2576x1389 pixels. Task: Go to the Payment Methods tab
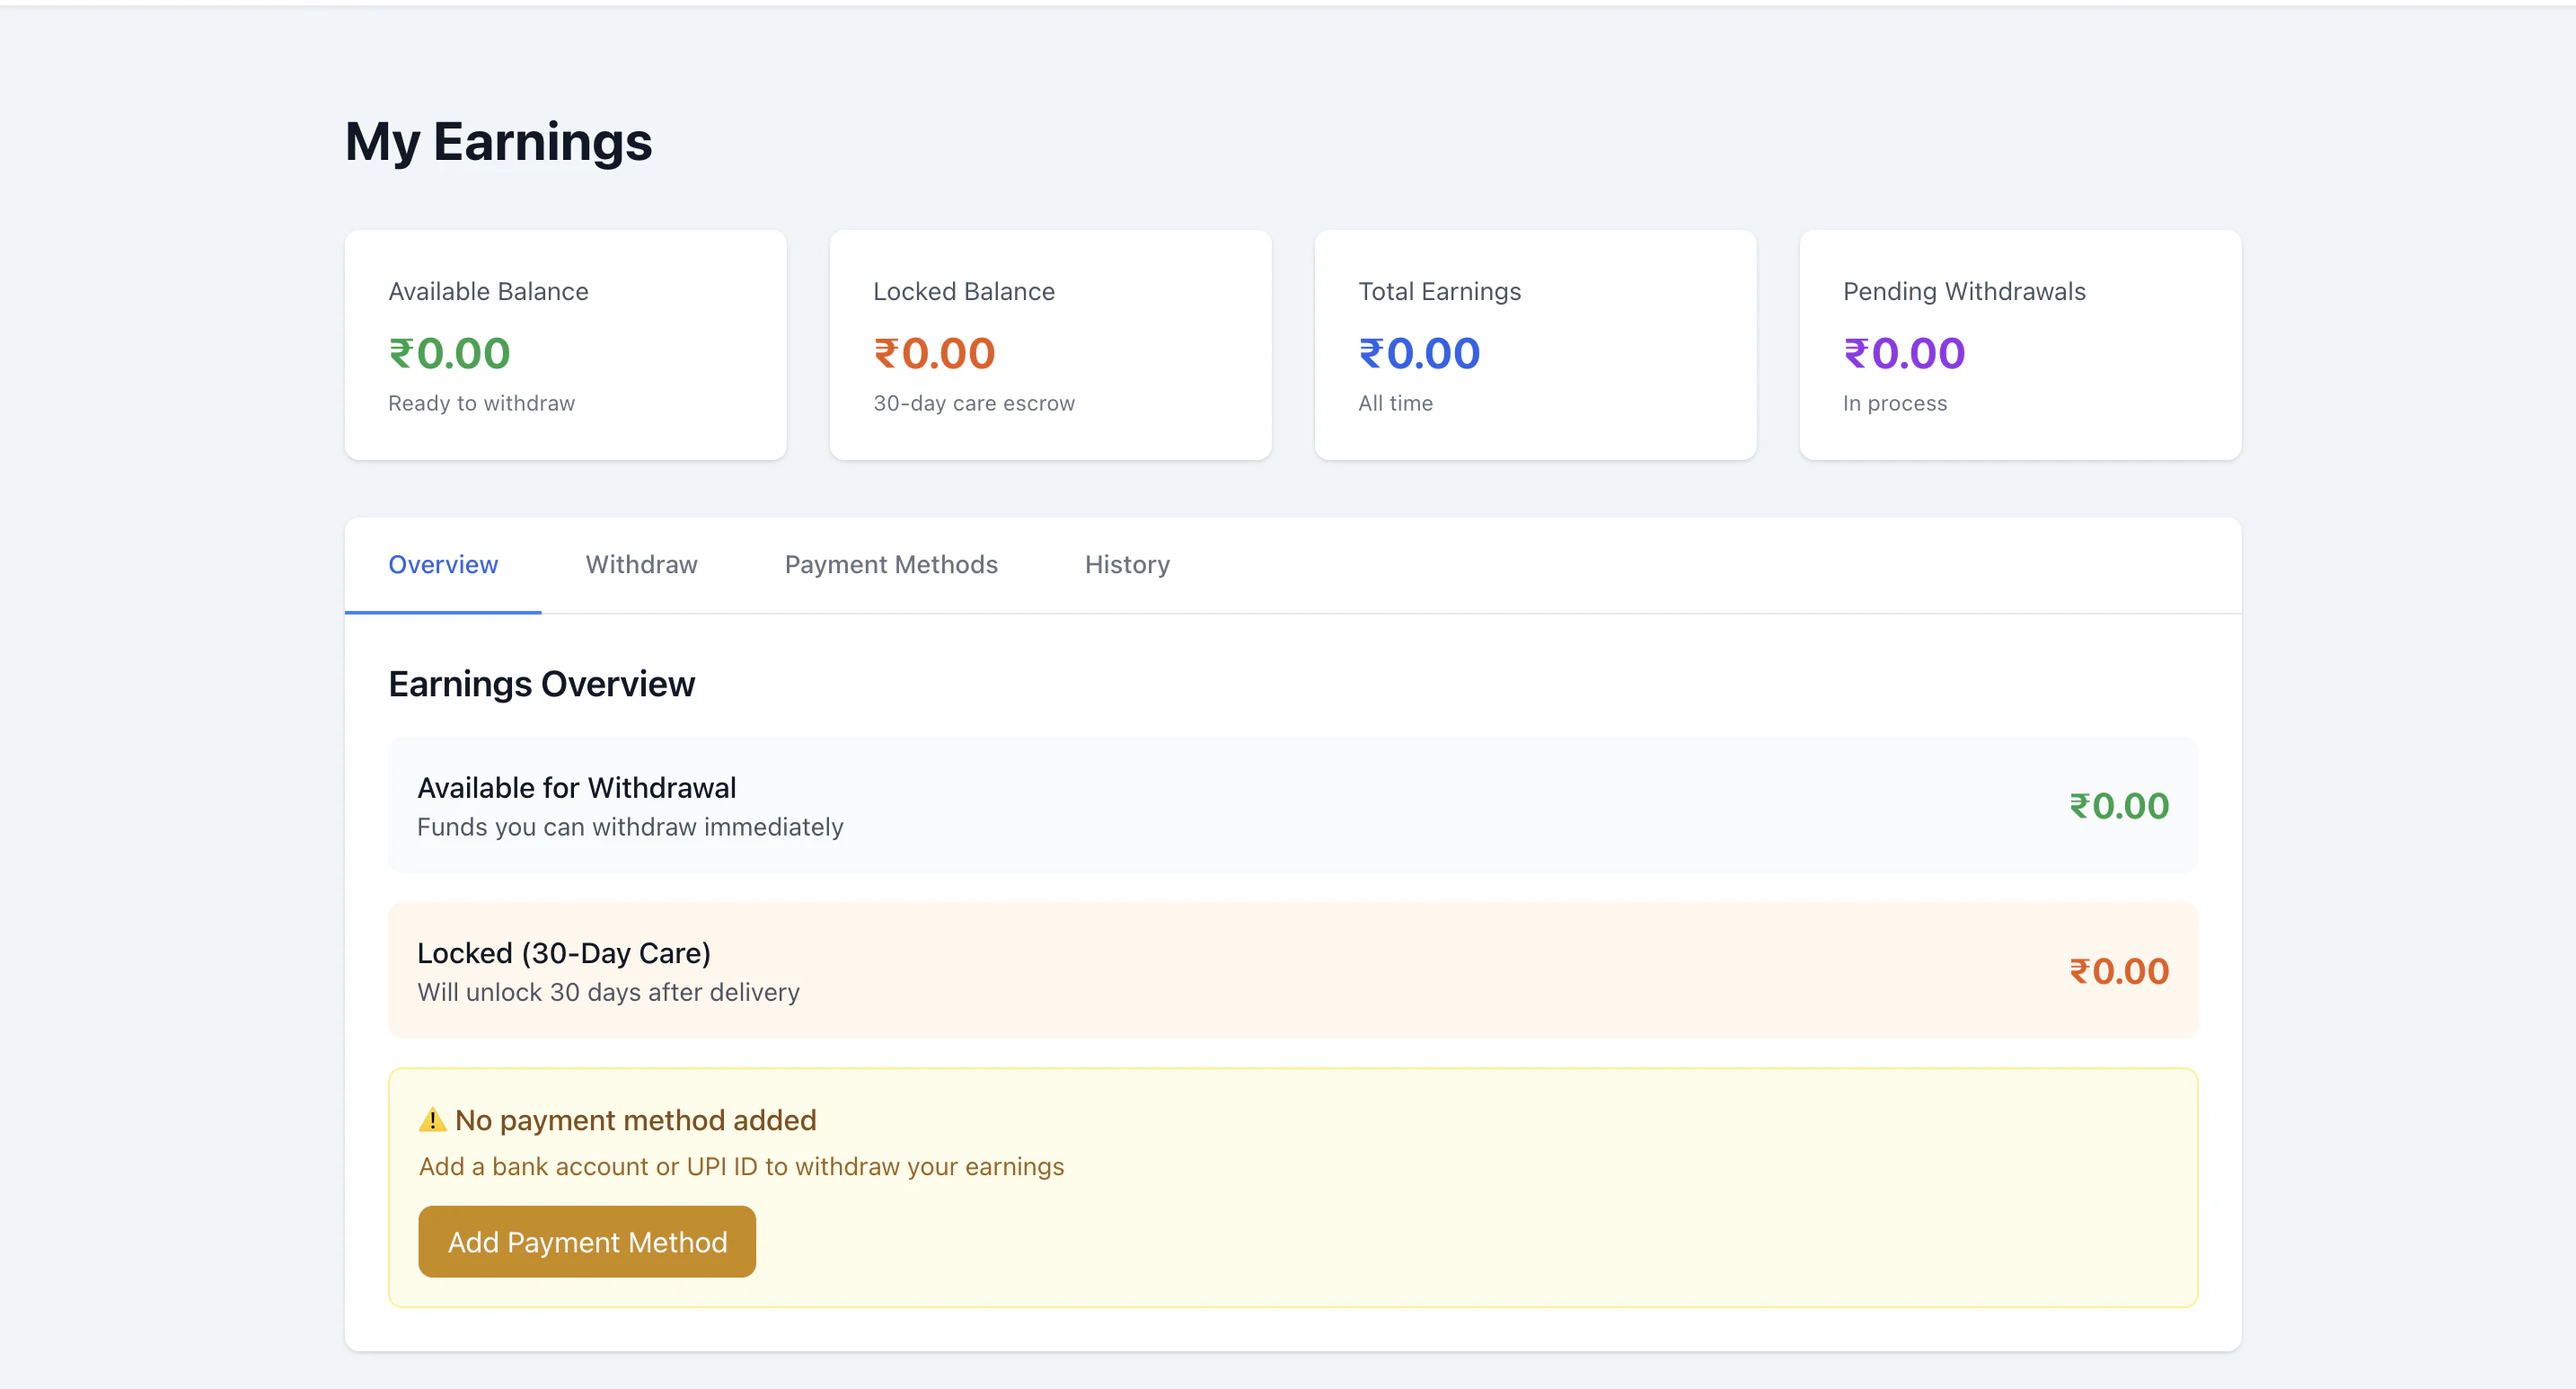point(891,564)
